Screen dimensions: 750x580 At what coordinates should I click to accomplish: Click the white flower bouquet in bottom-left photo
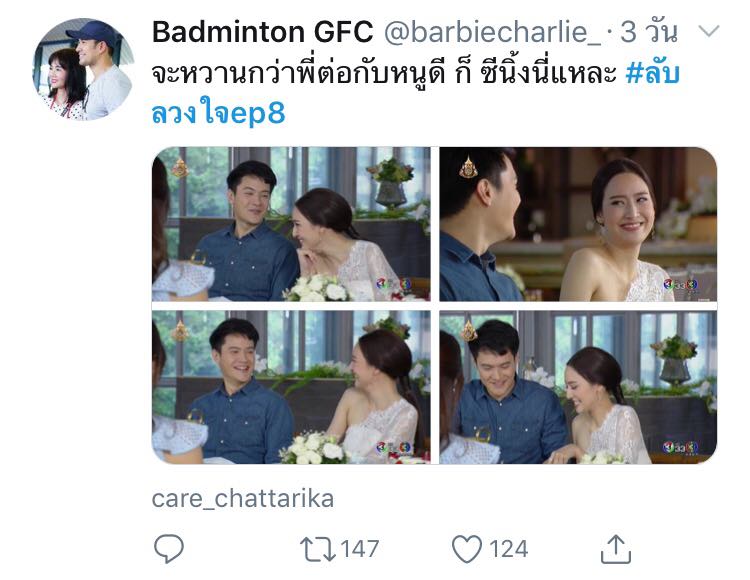[314, 449]
